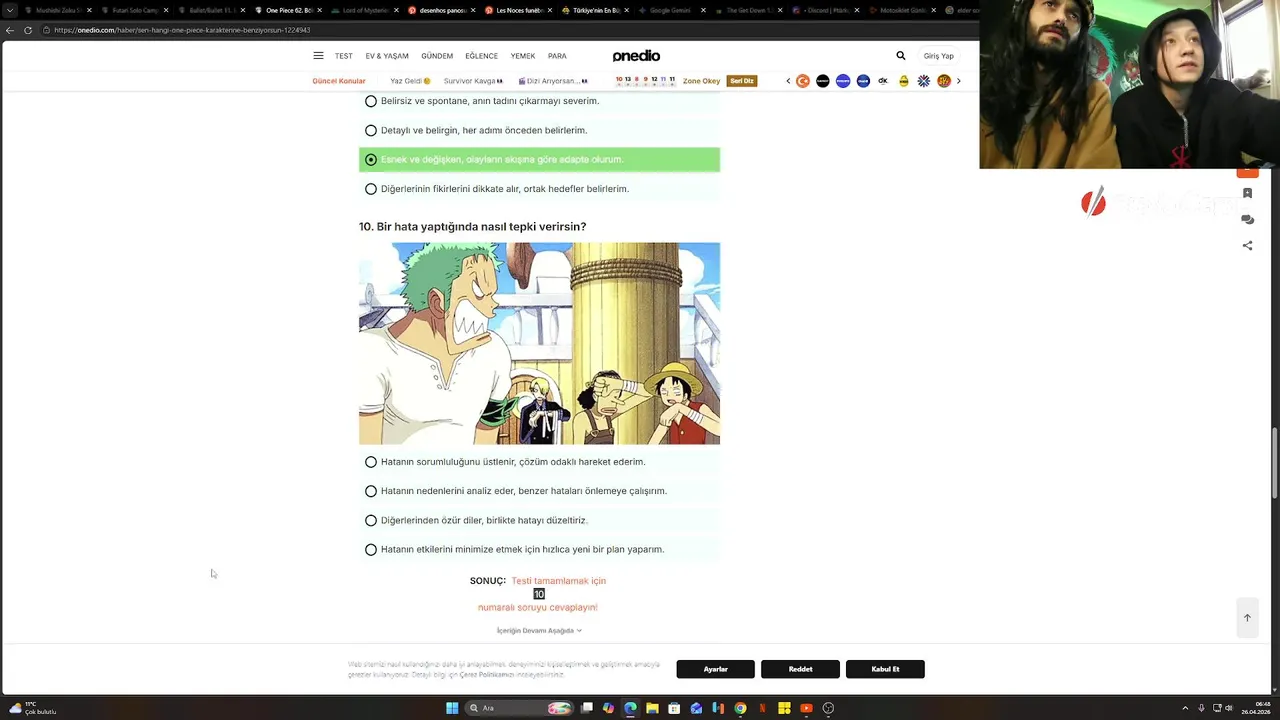Open the hamburger menu next to TEST
Viewport: 1280px width, 720px height.
(318, 56)
